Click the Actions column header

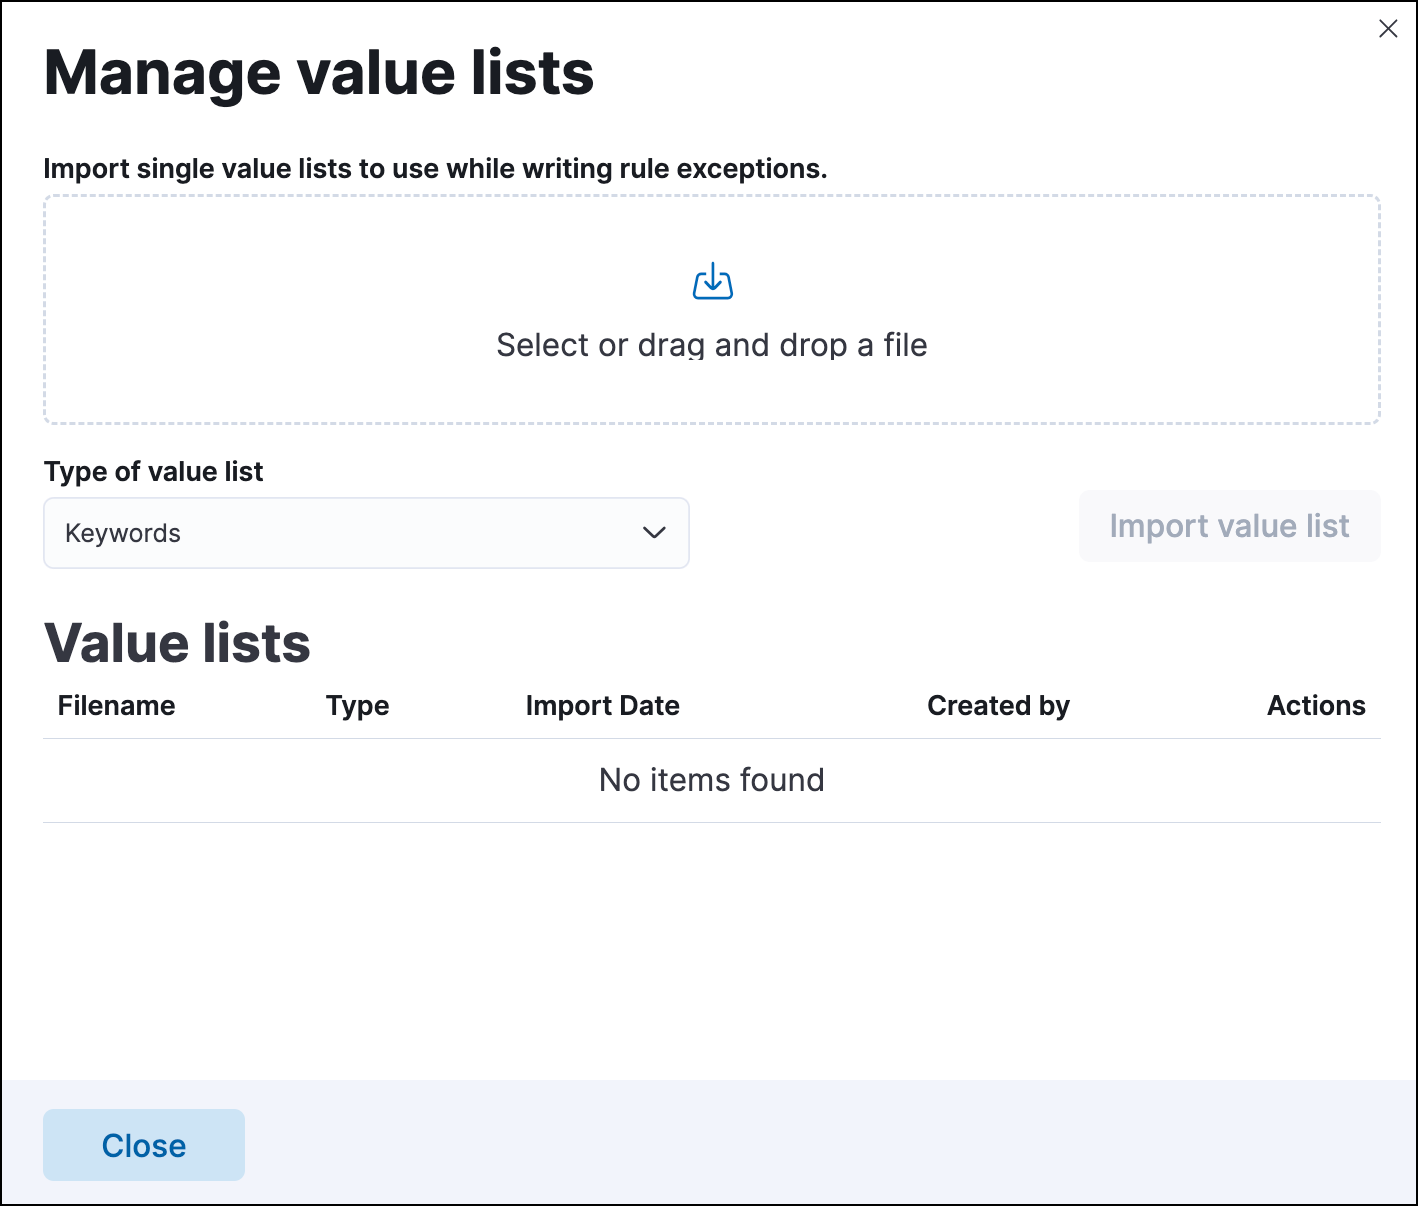[x=1316, y=705]
